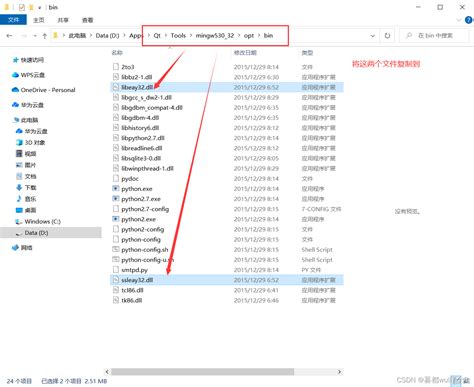Select libwinpthread-1.dll in the list

point(227,168)
